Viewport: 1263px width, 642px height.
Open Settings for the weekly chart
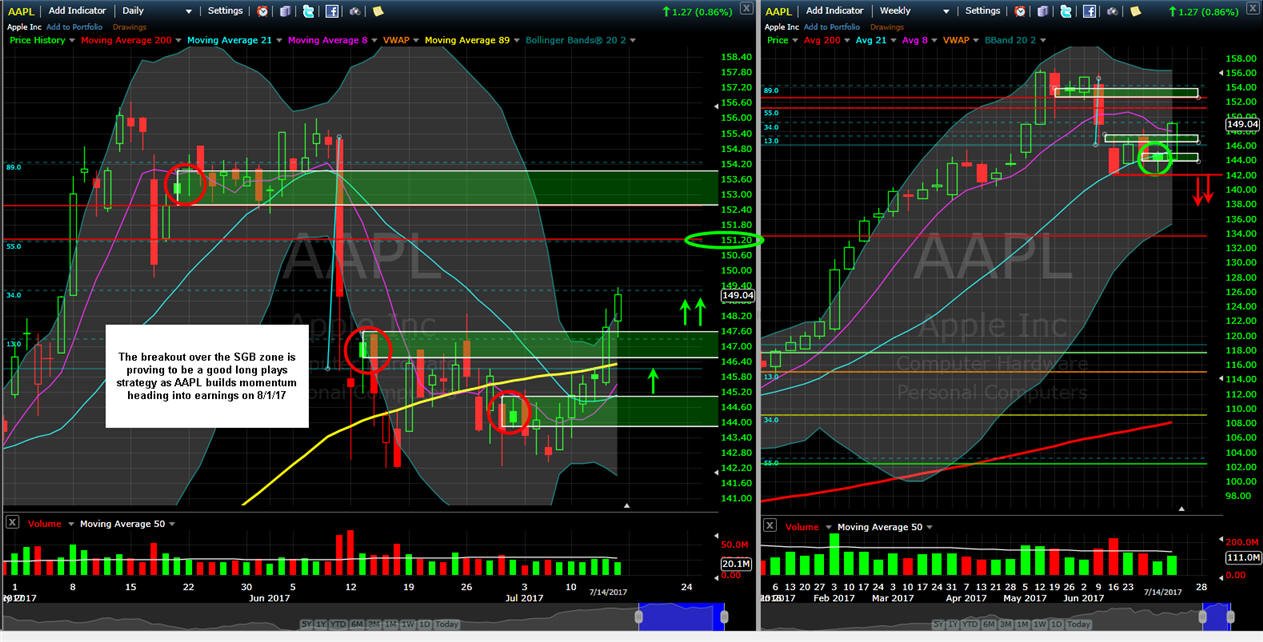pos(982,11)
